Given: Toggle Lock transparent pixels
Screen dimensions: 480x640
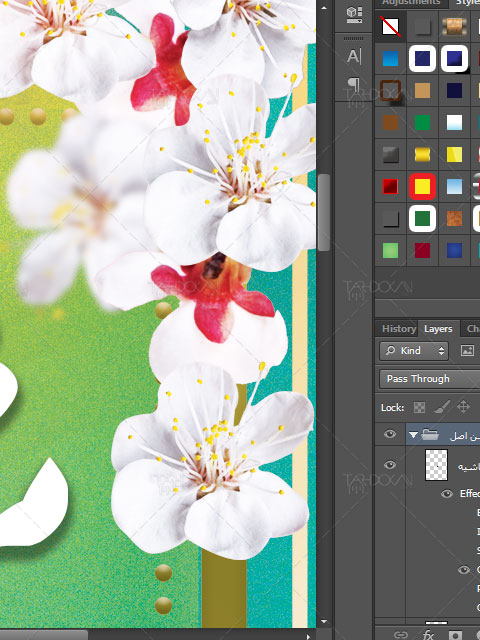Looking at the screenshot, I should click(x=419, y=407).
